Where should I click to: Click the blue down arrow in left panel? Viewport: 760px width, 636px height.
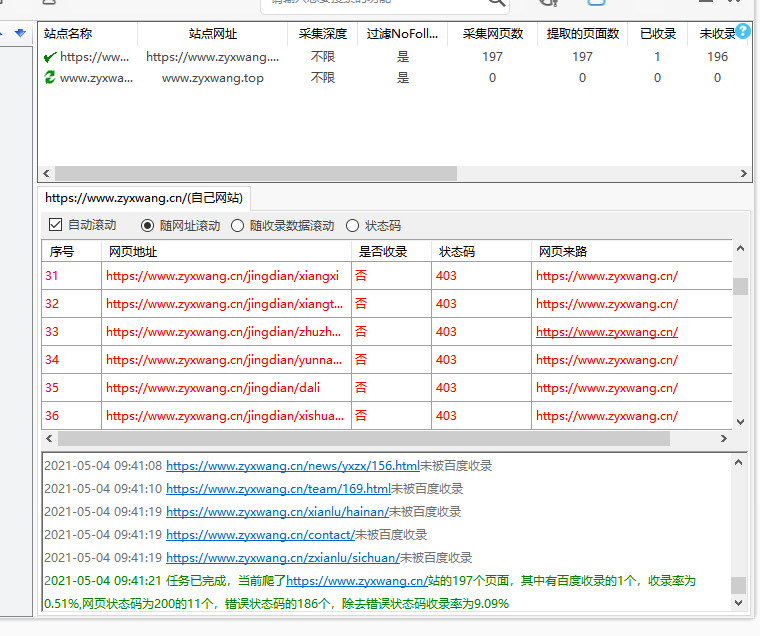tap(20, 33)
